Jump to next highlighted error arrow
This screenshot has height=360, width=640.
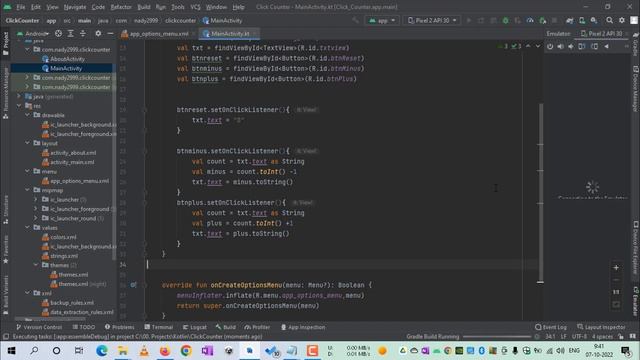pos(538,47)
